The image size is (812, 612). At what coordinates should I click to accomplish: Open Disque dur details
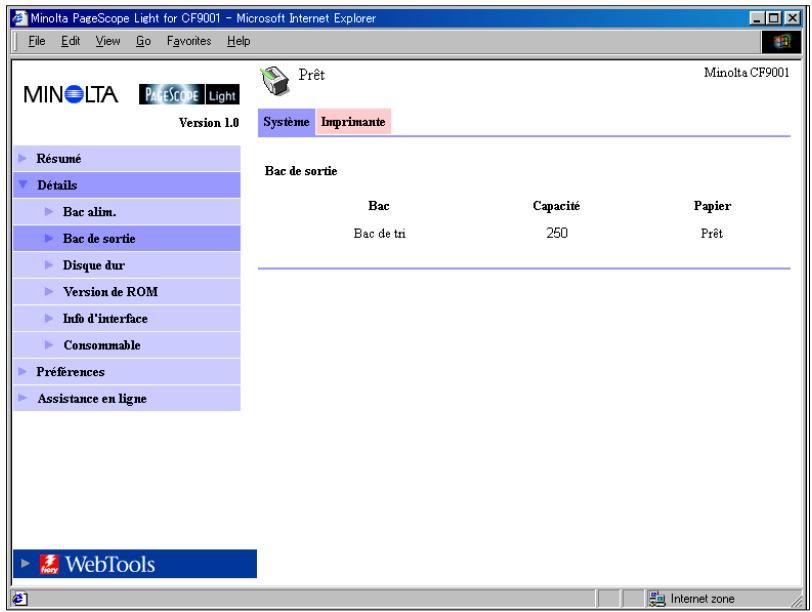pos(126,265)
